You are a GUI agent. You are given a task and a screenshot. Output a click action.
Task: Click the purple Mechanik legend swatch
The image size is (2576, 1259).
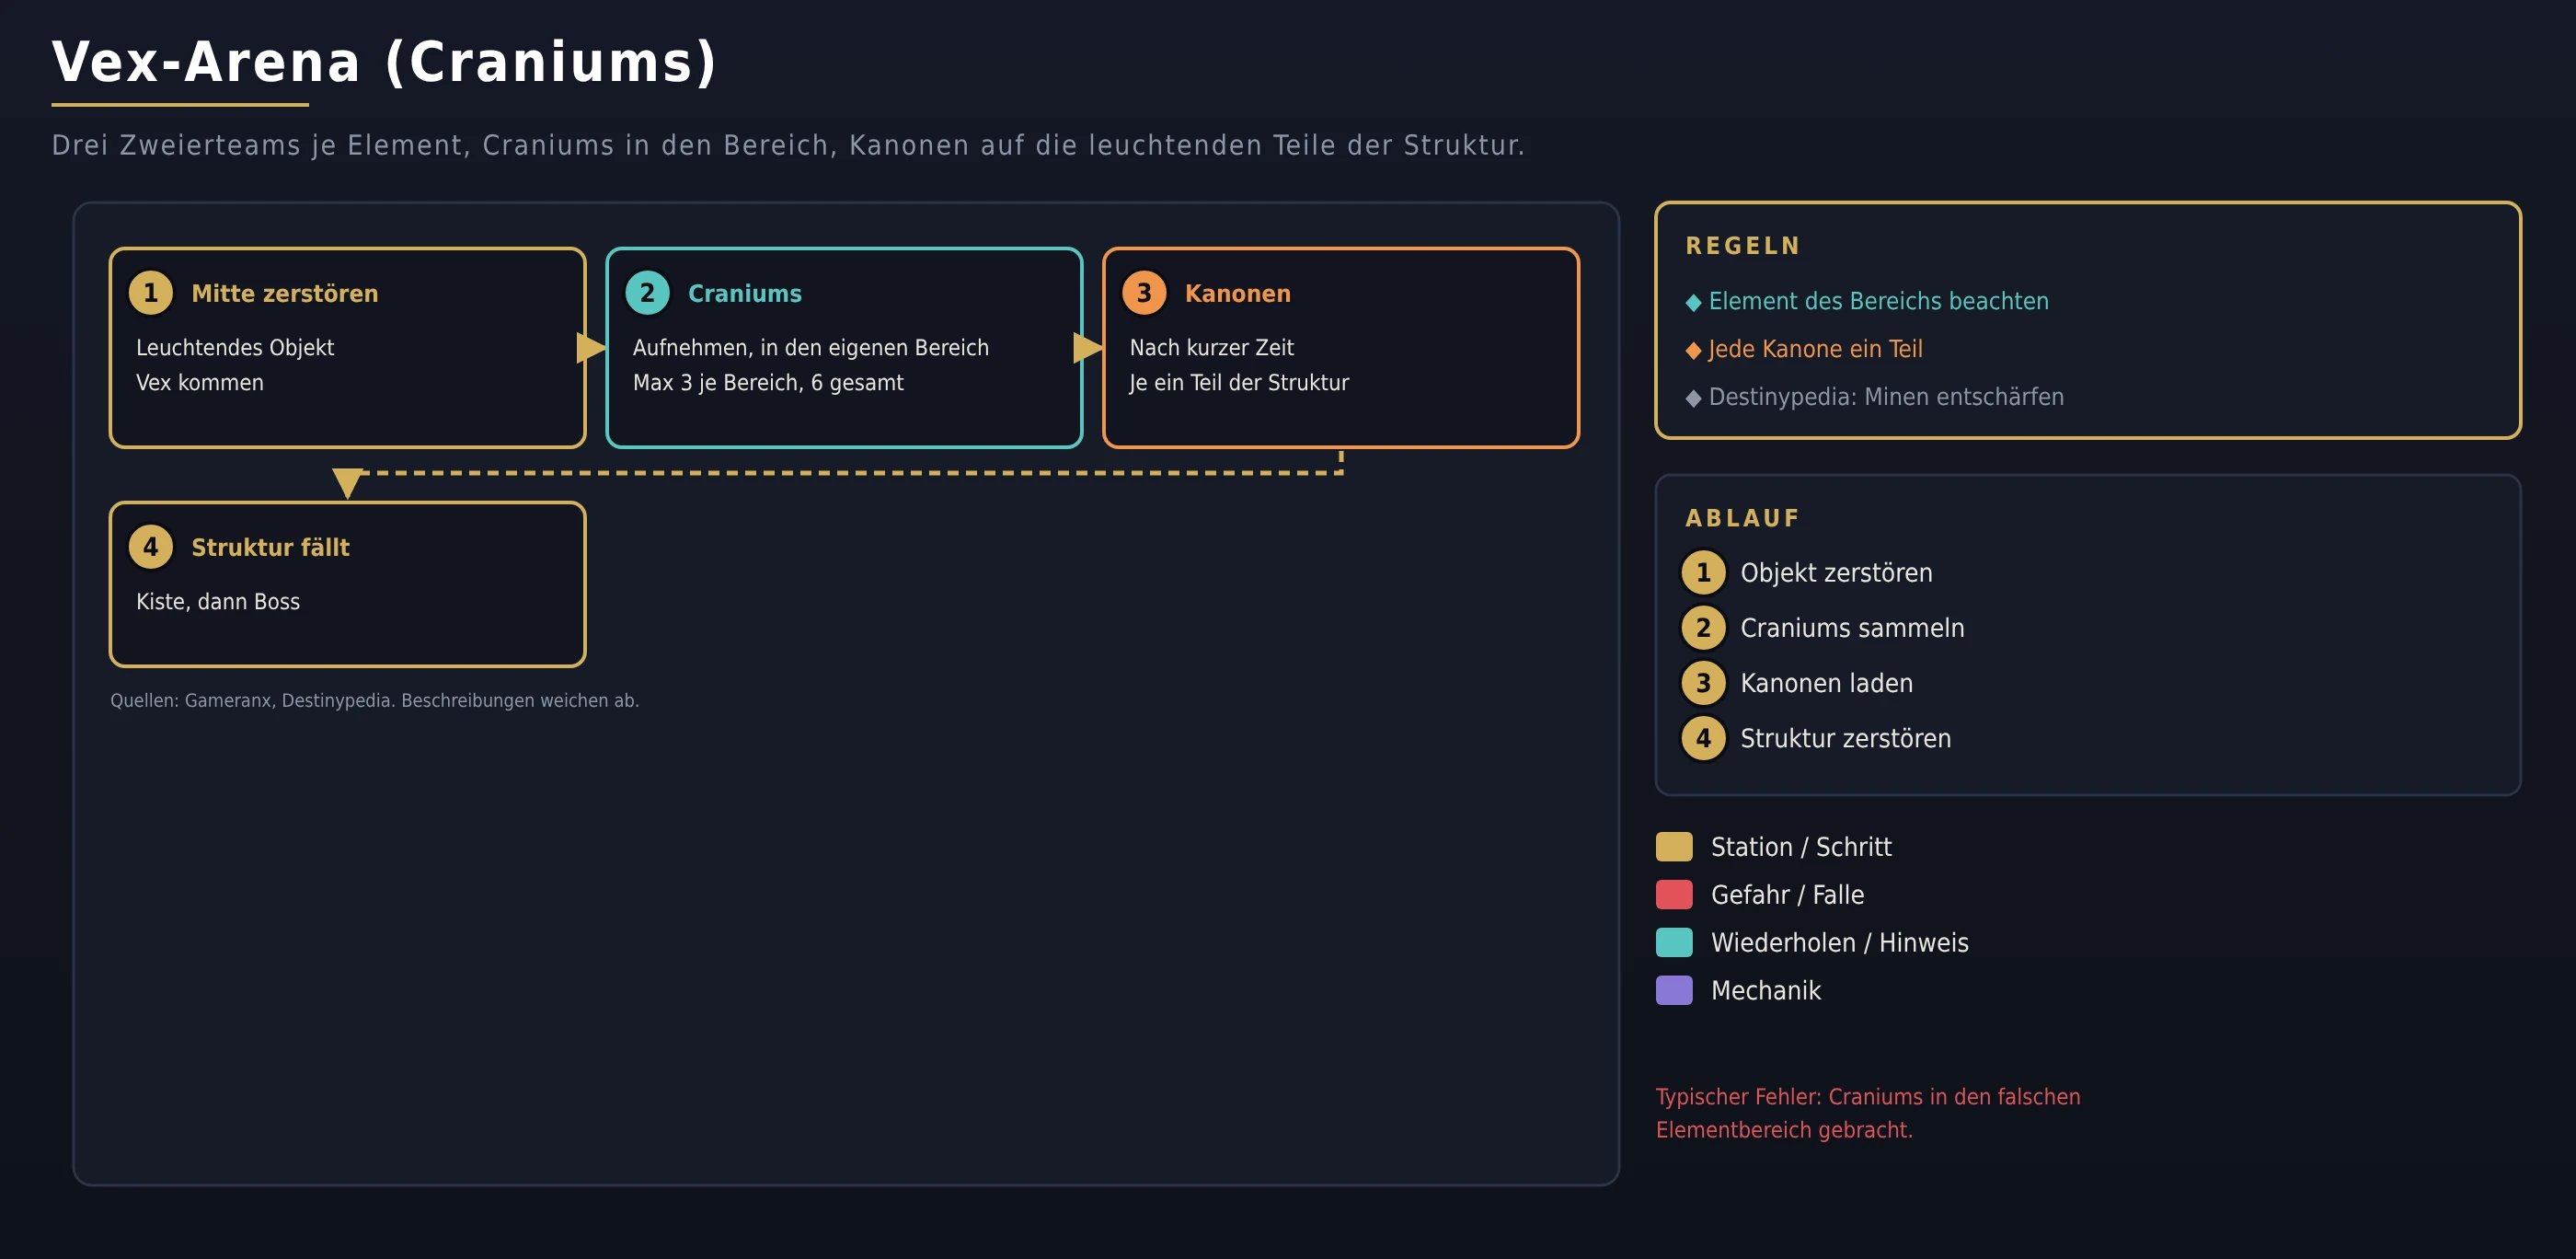click(1674, 990)
